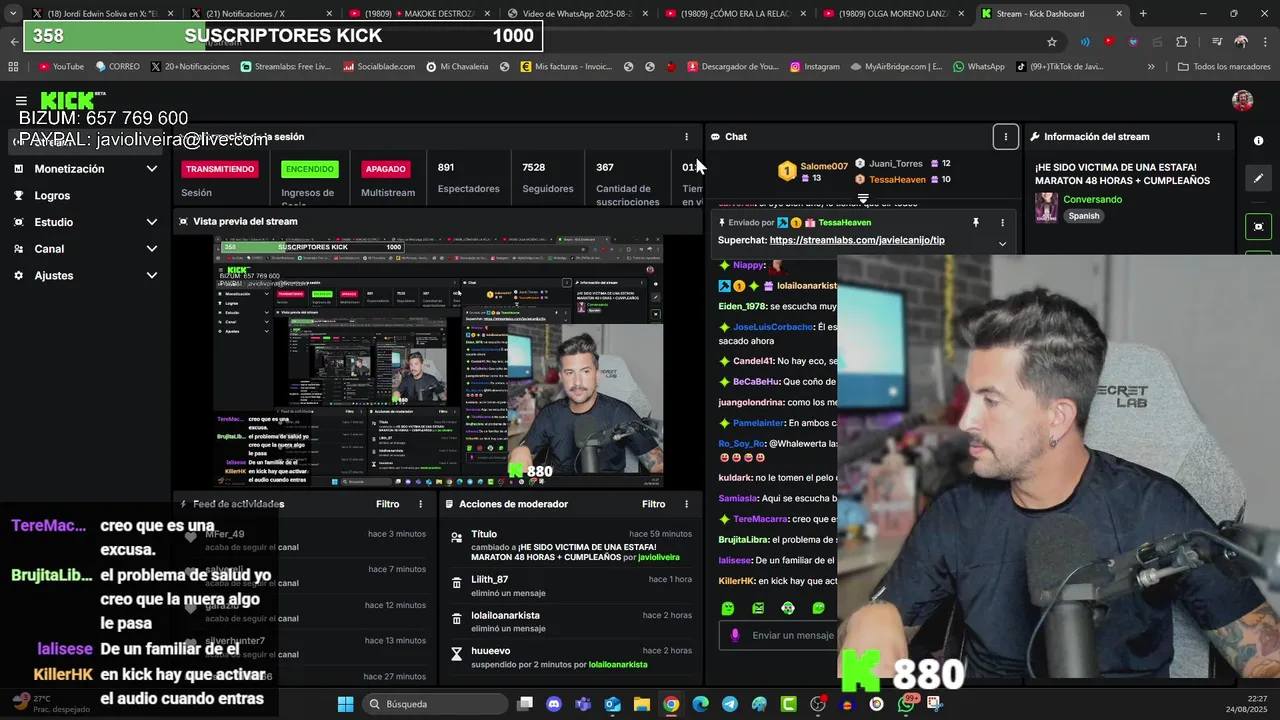Click TessaHeaven in the gift leaderboard

(897, 180)
